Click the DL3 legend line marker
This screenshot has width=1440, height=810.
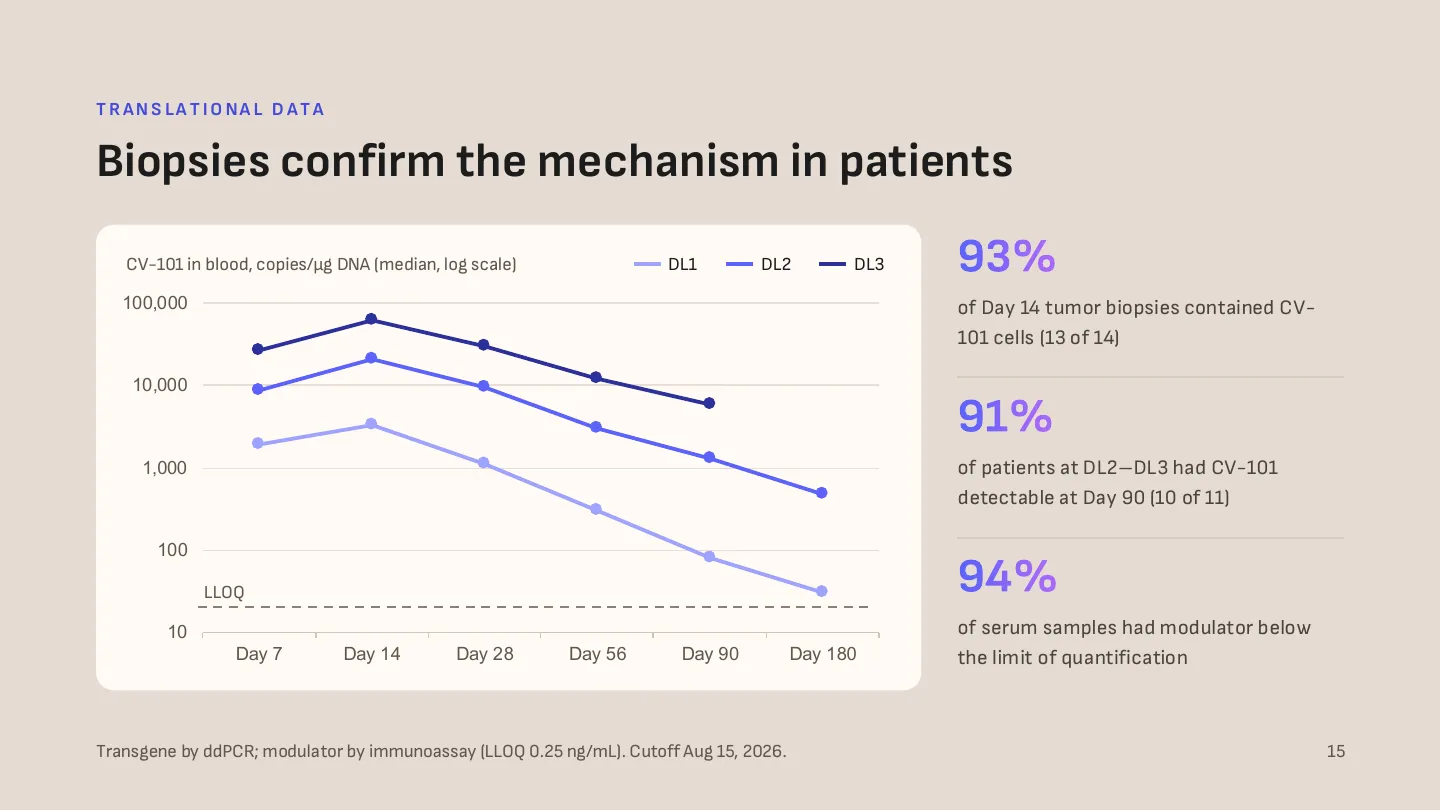tap(832, 265)
